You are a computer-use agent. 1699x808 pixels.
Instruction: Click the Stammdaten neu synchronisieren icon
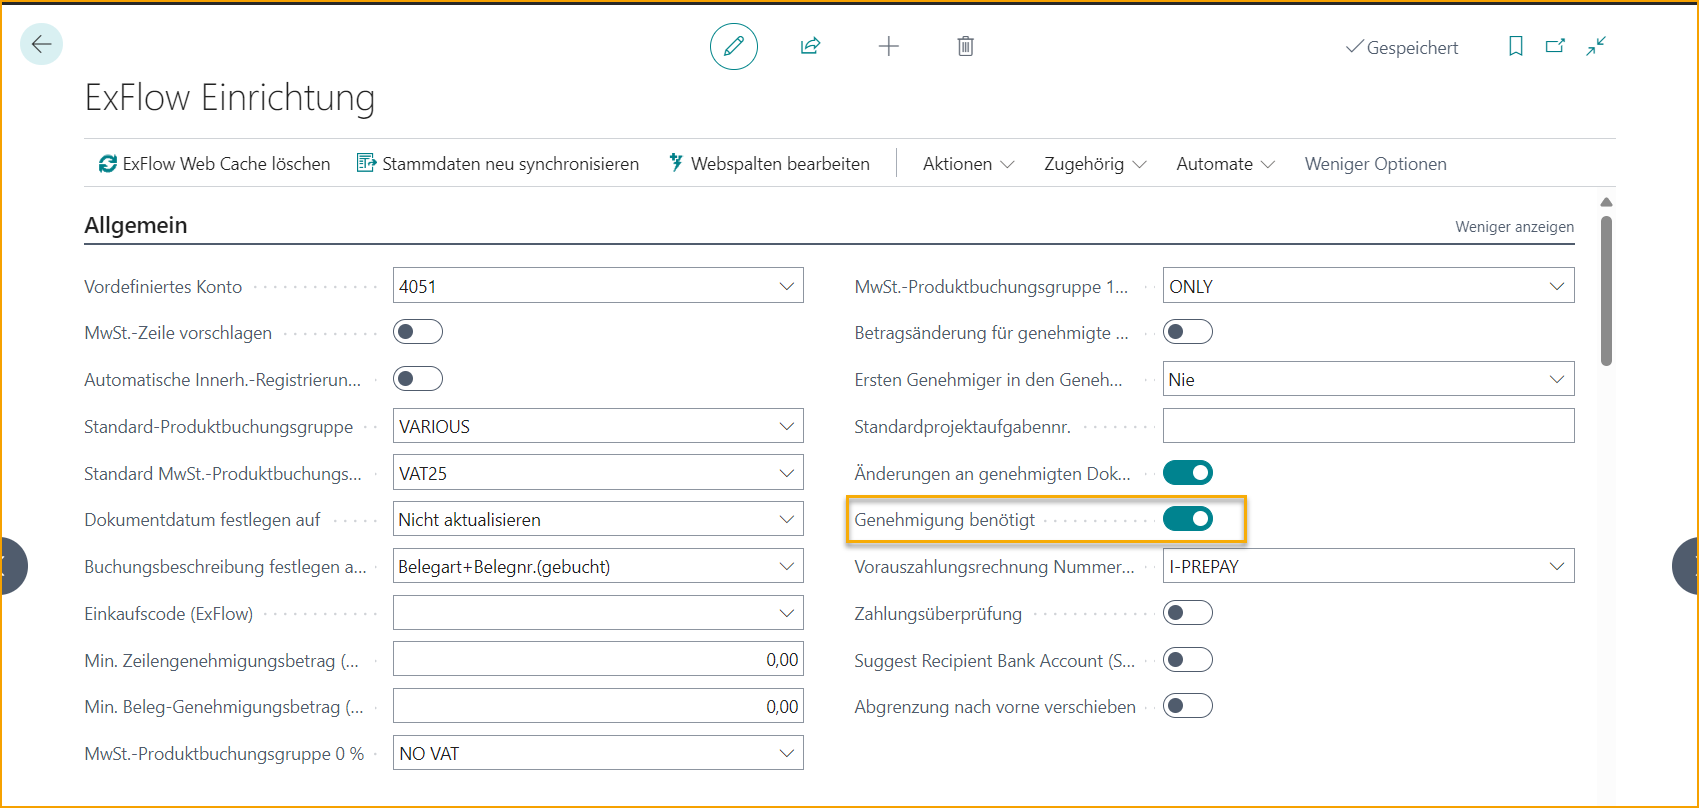367,163
